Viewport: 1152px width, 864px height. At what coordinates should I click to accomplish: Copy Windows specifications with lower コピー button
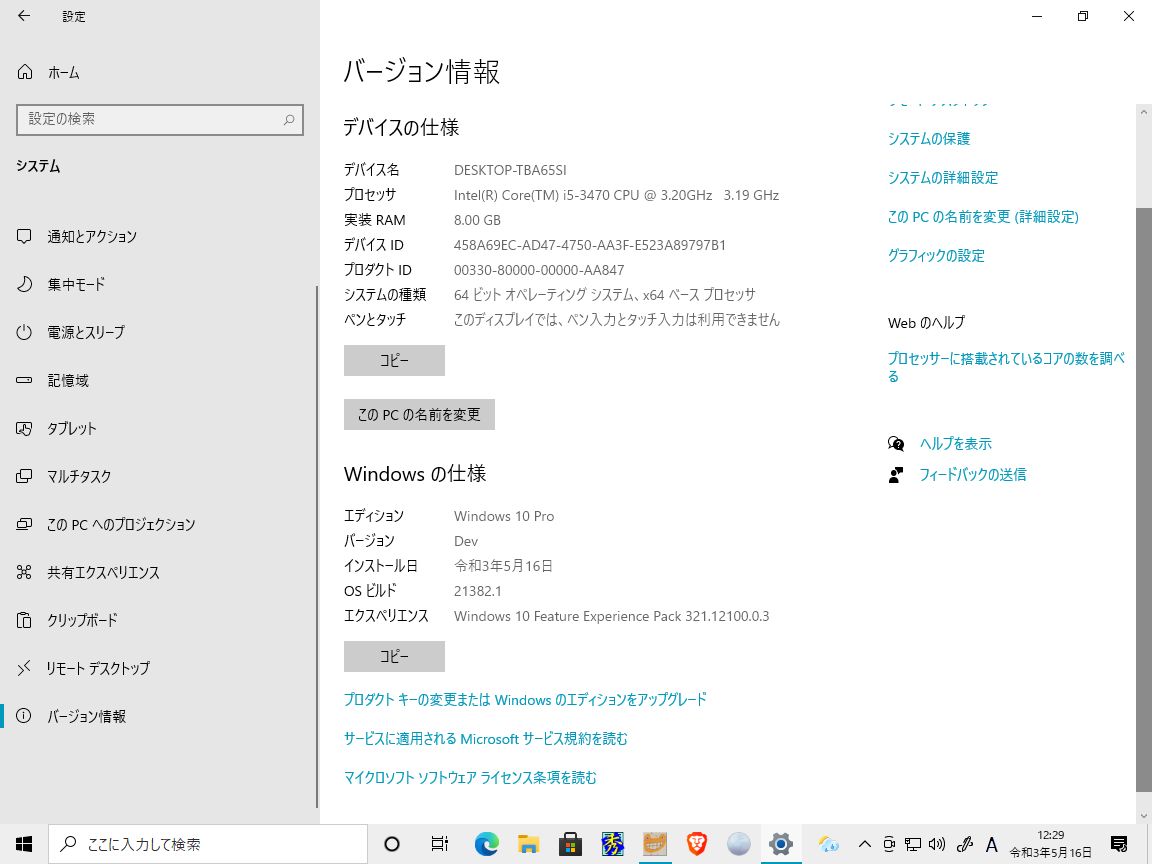pyautogui.click(x=394, y=656)
